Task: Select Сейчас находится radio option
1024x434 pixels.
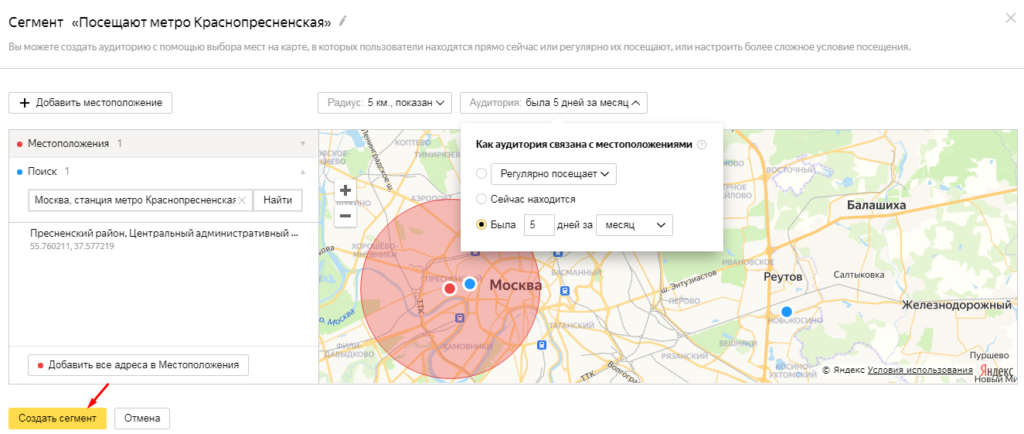Action: tap(482, 198)
